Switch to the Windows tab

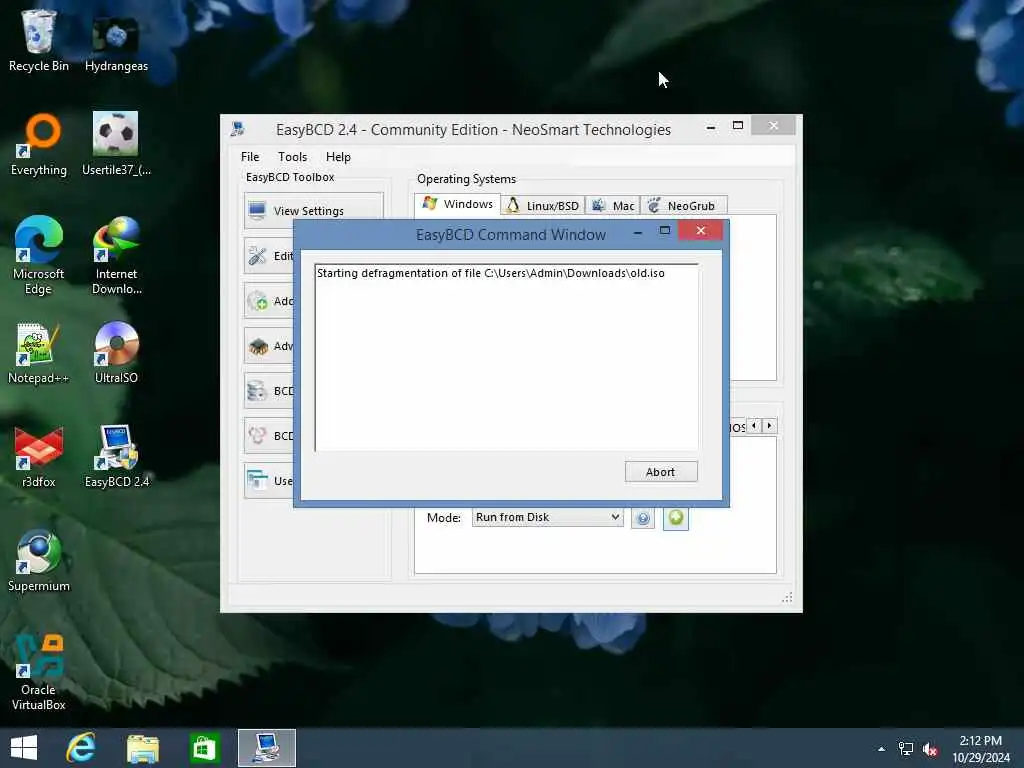pyautogui.click(x=458, y=204)
